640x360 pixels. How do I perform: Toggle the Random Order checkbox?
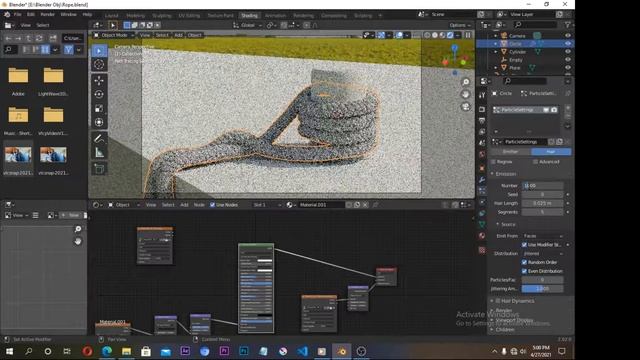tap(524, 262)
